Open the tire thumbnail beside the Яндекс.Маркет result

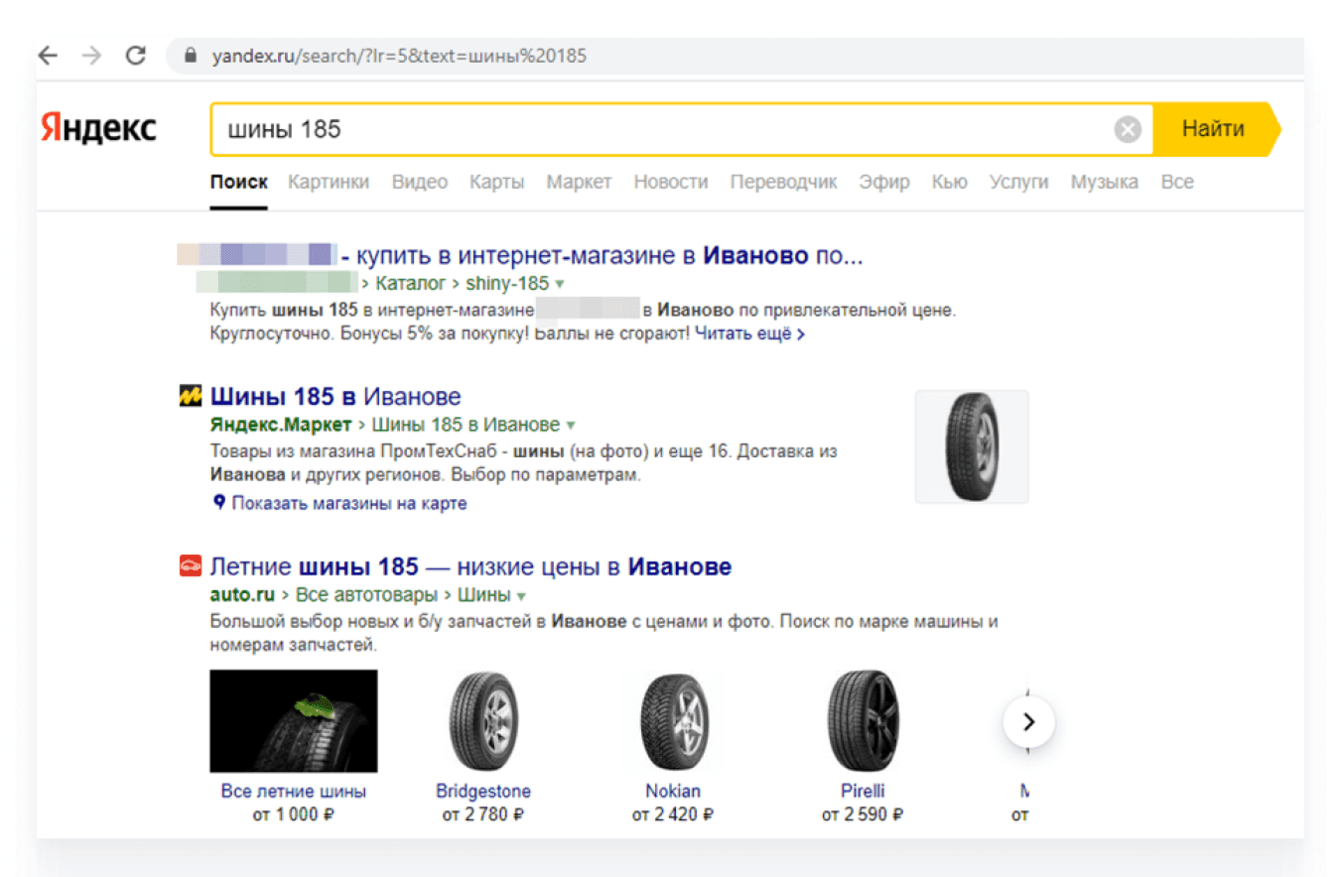click(971, 446)
